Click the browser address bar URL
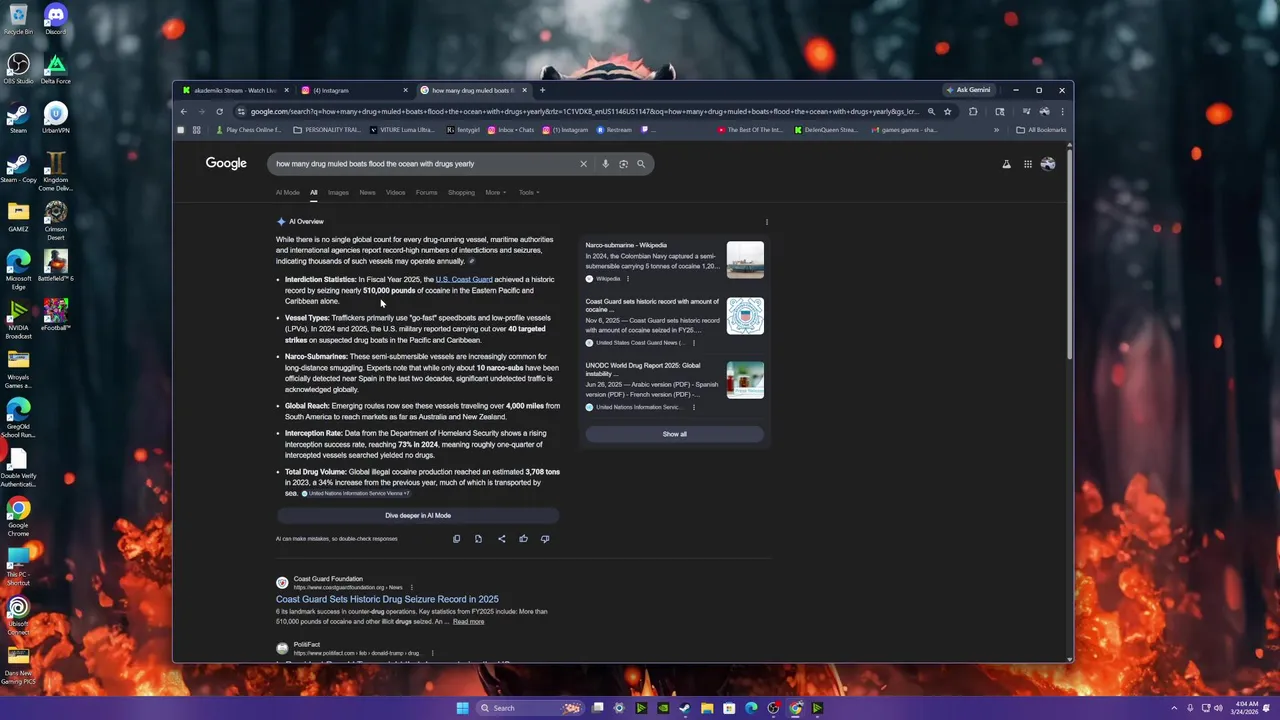1280x720 pixels. click(584, 111)
